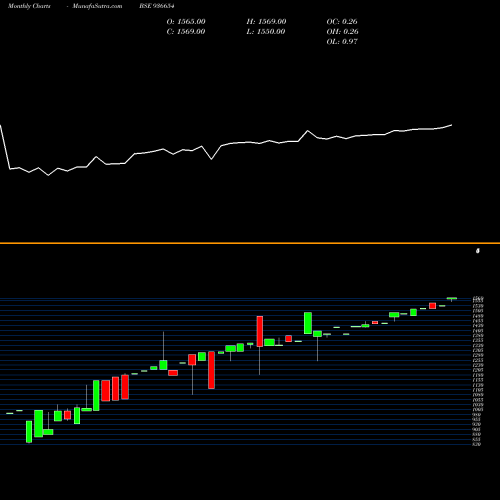Click the low value 'L: 1550.00'
This screenshot has width=500, height=500.
coord(266,32)
